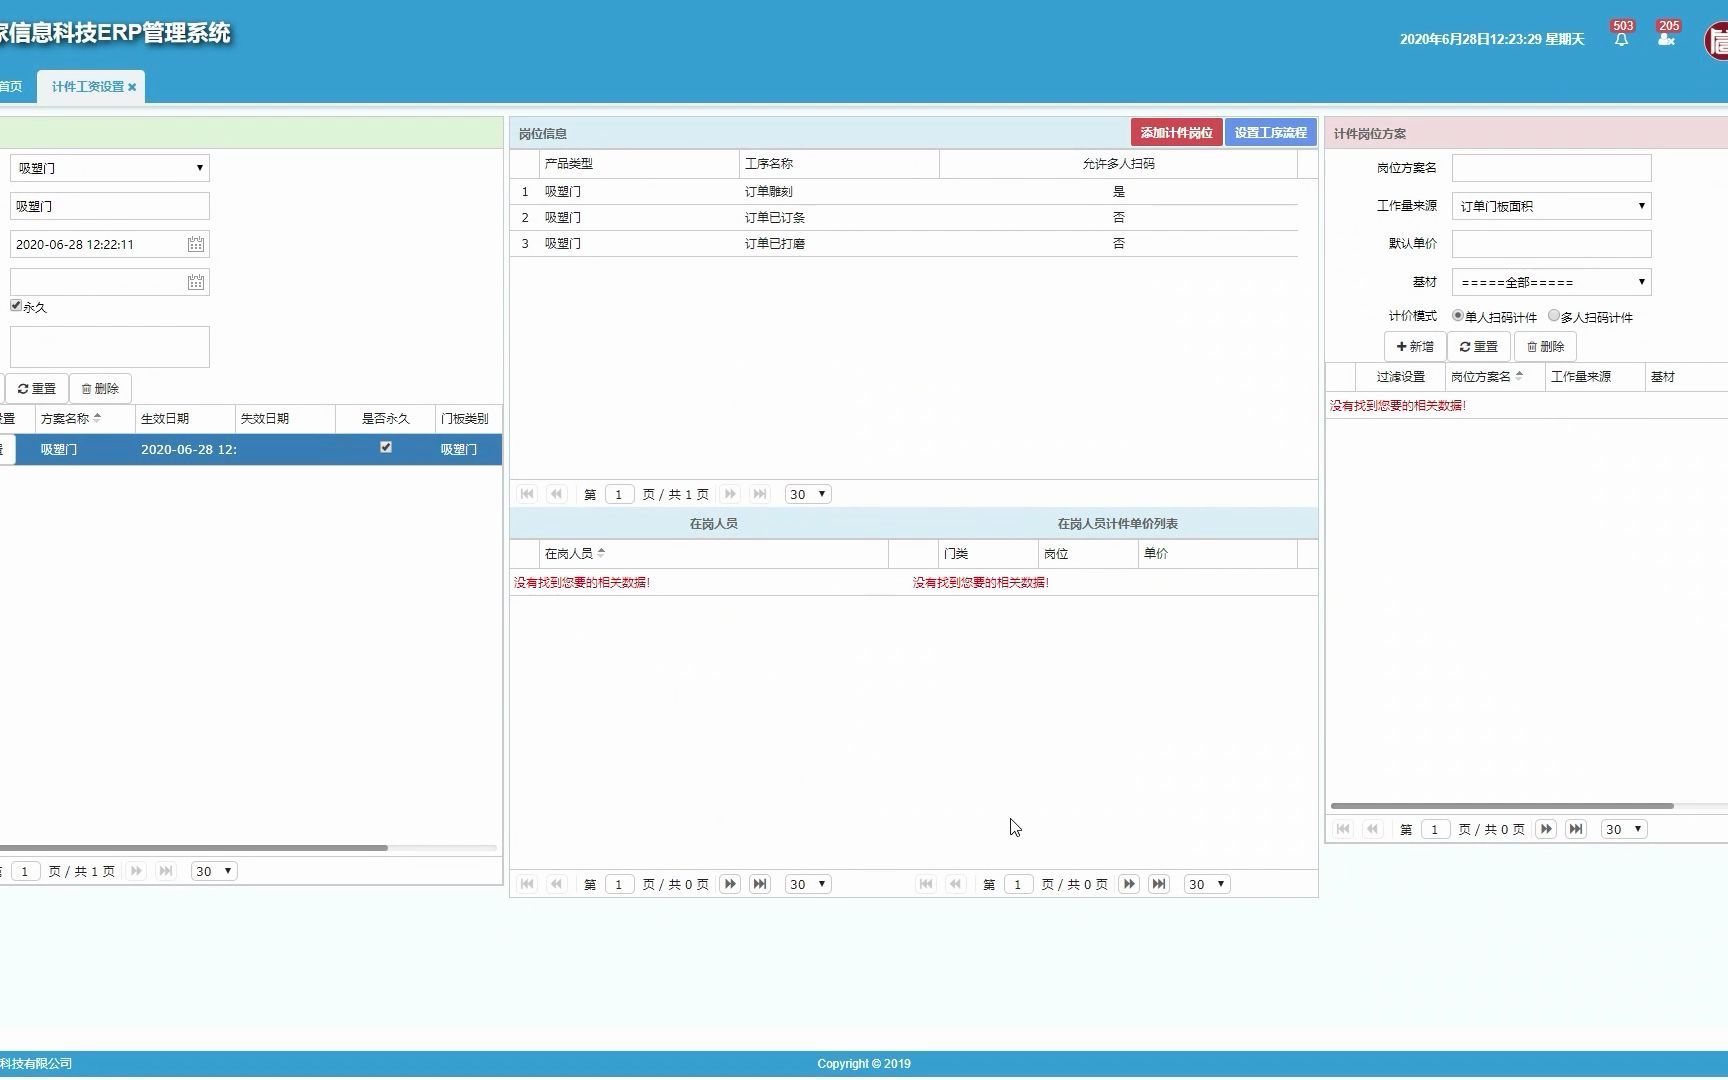Click 删除 in 计件岗位方案 panel

pyautogui.click(x=1546, y=347)
